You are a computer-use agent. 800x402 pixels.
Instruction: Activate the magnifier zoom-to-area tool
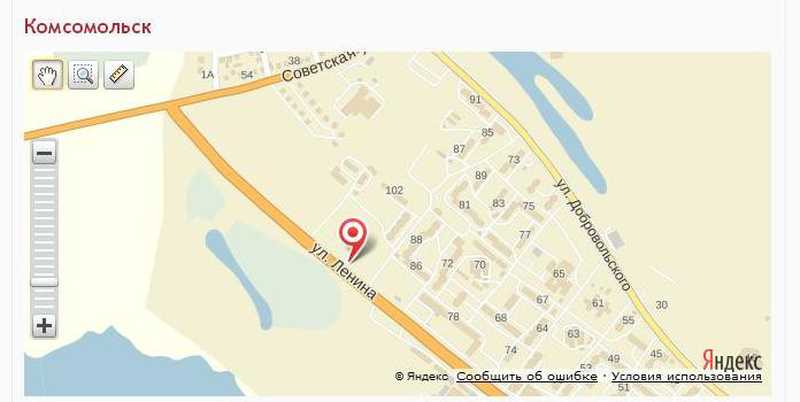[x=83, y=75]
